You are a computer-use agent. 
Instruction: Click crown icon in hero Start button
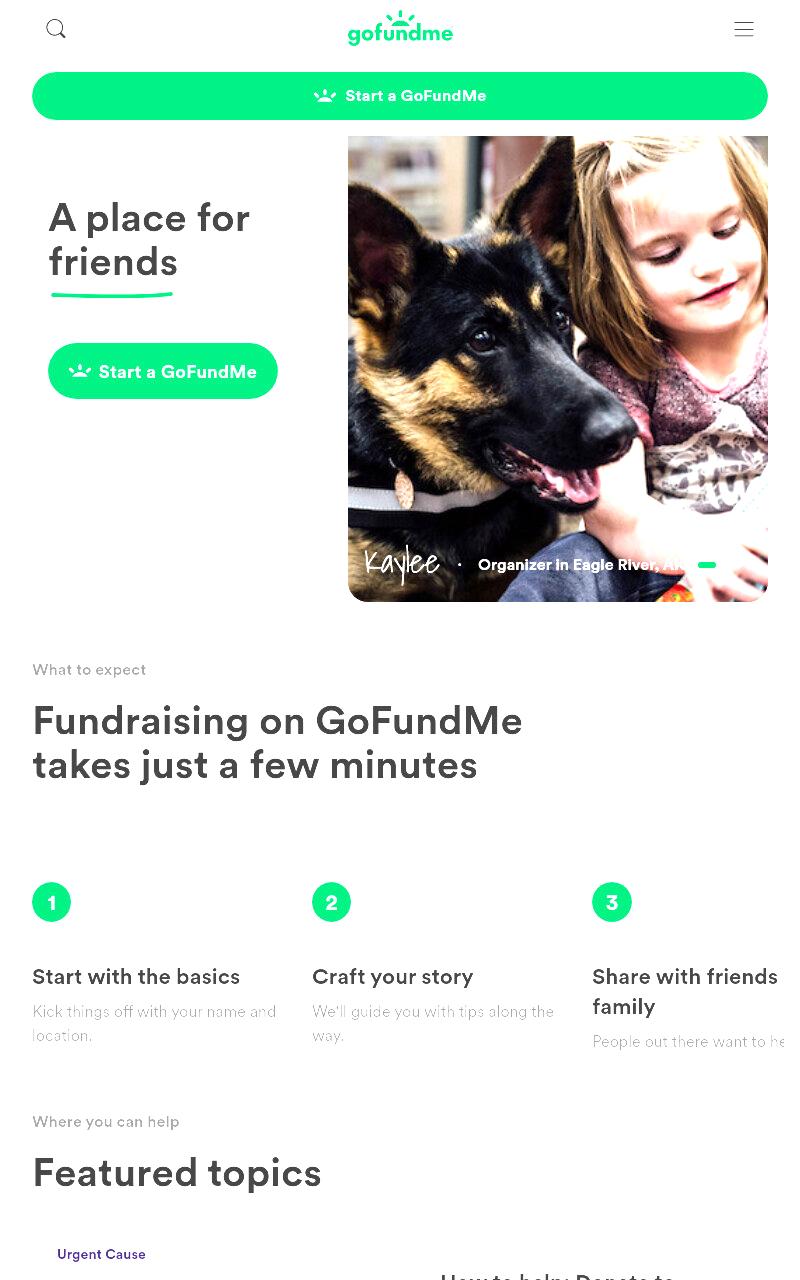[80, 371]
